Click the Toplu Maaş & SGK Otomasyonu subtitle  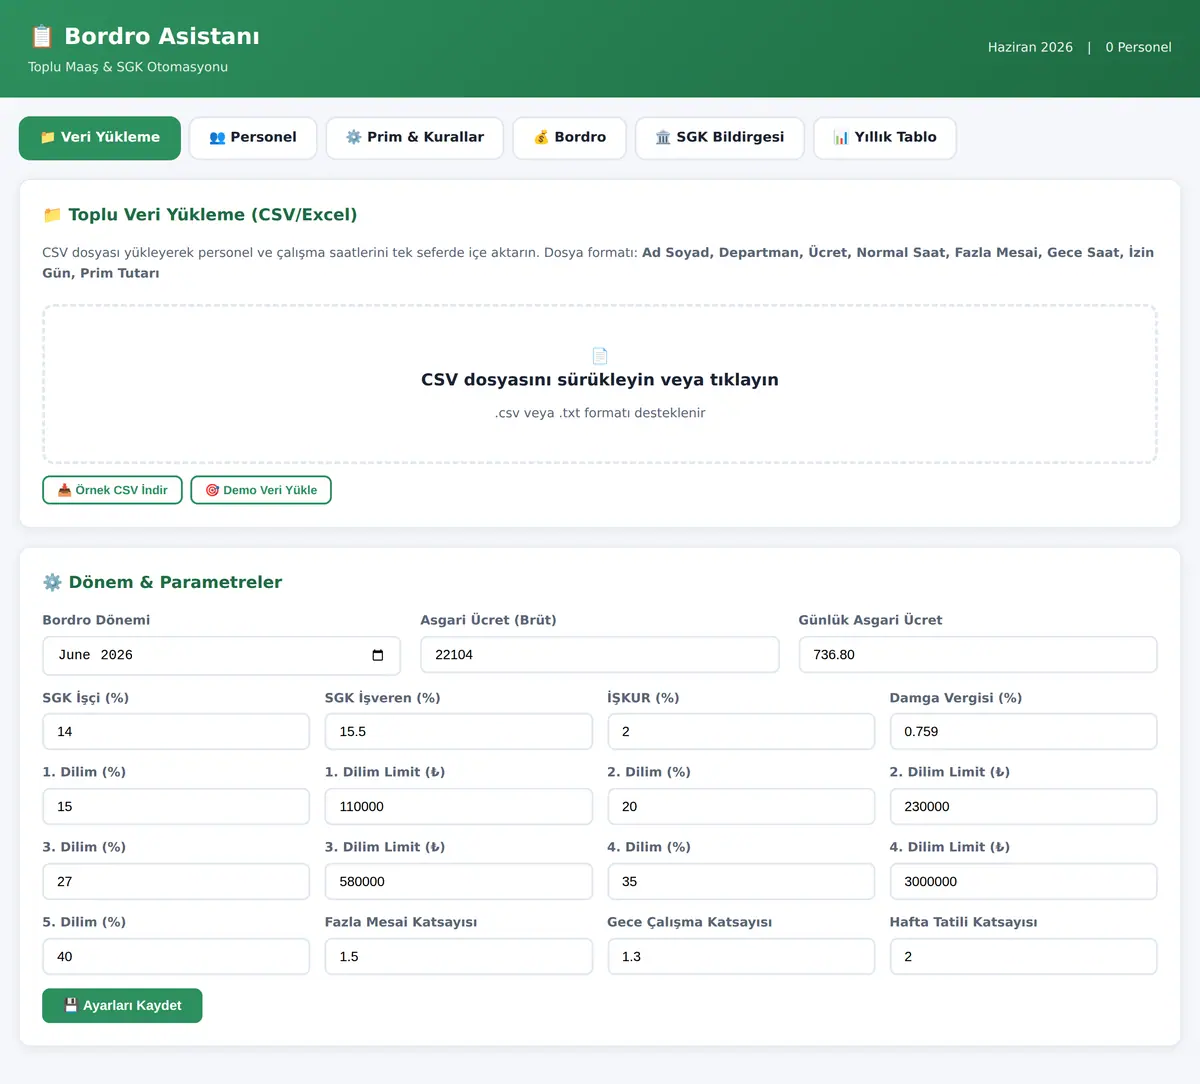pyautogui.click(x=128, y=67)
